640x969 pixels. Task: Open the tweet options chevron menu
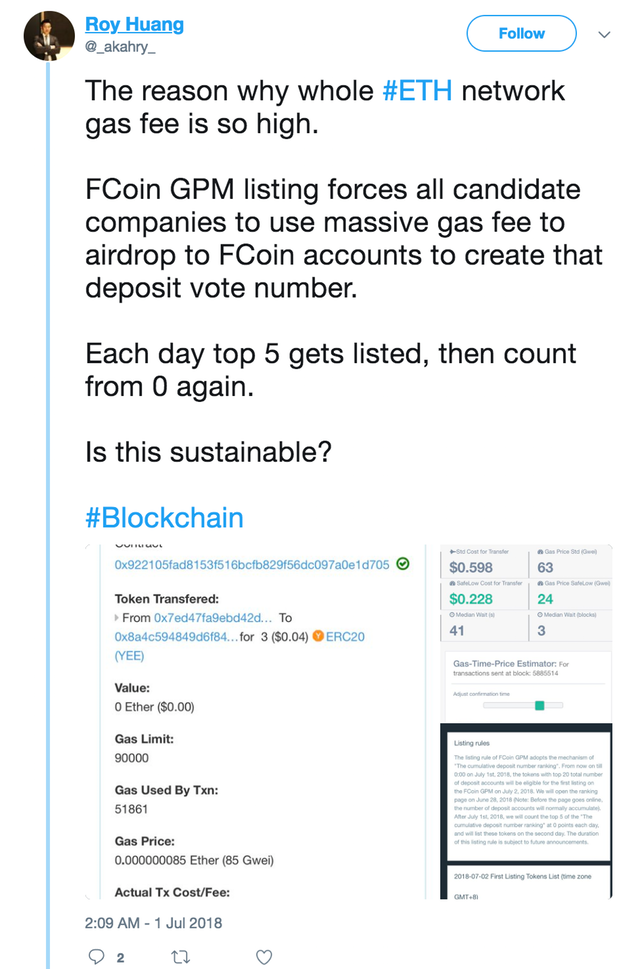pyautogui.click(x=604, y=34)
